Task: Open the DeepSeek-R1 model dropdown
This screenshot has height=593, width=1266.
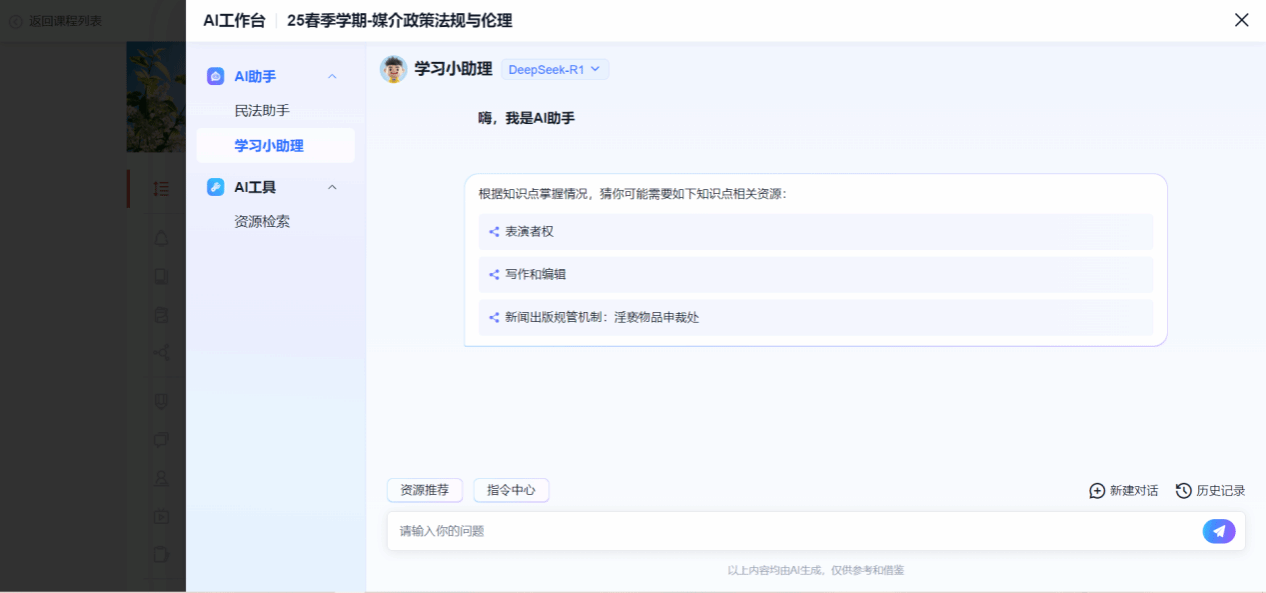Action: coord(555,69)
